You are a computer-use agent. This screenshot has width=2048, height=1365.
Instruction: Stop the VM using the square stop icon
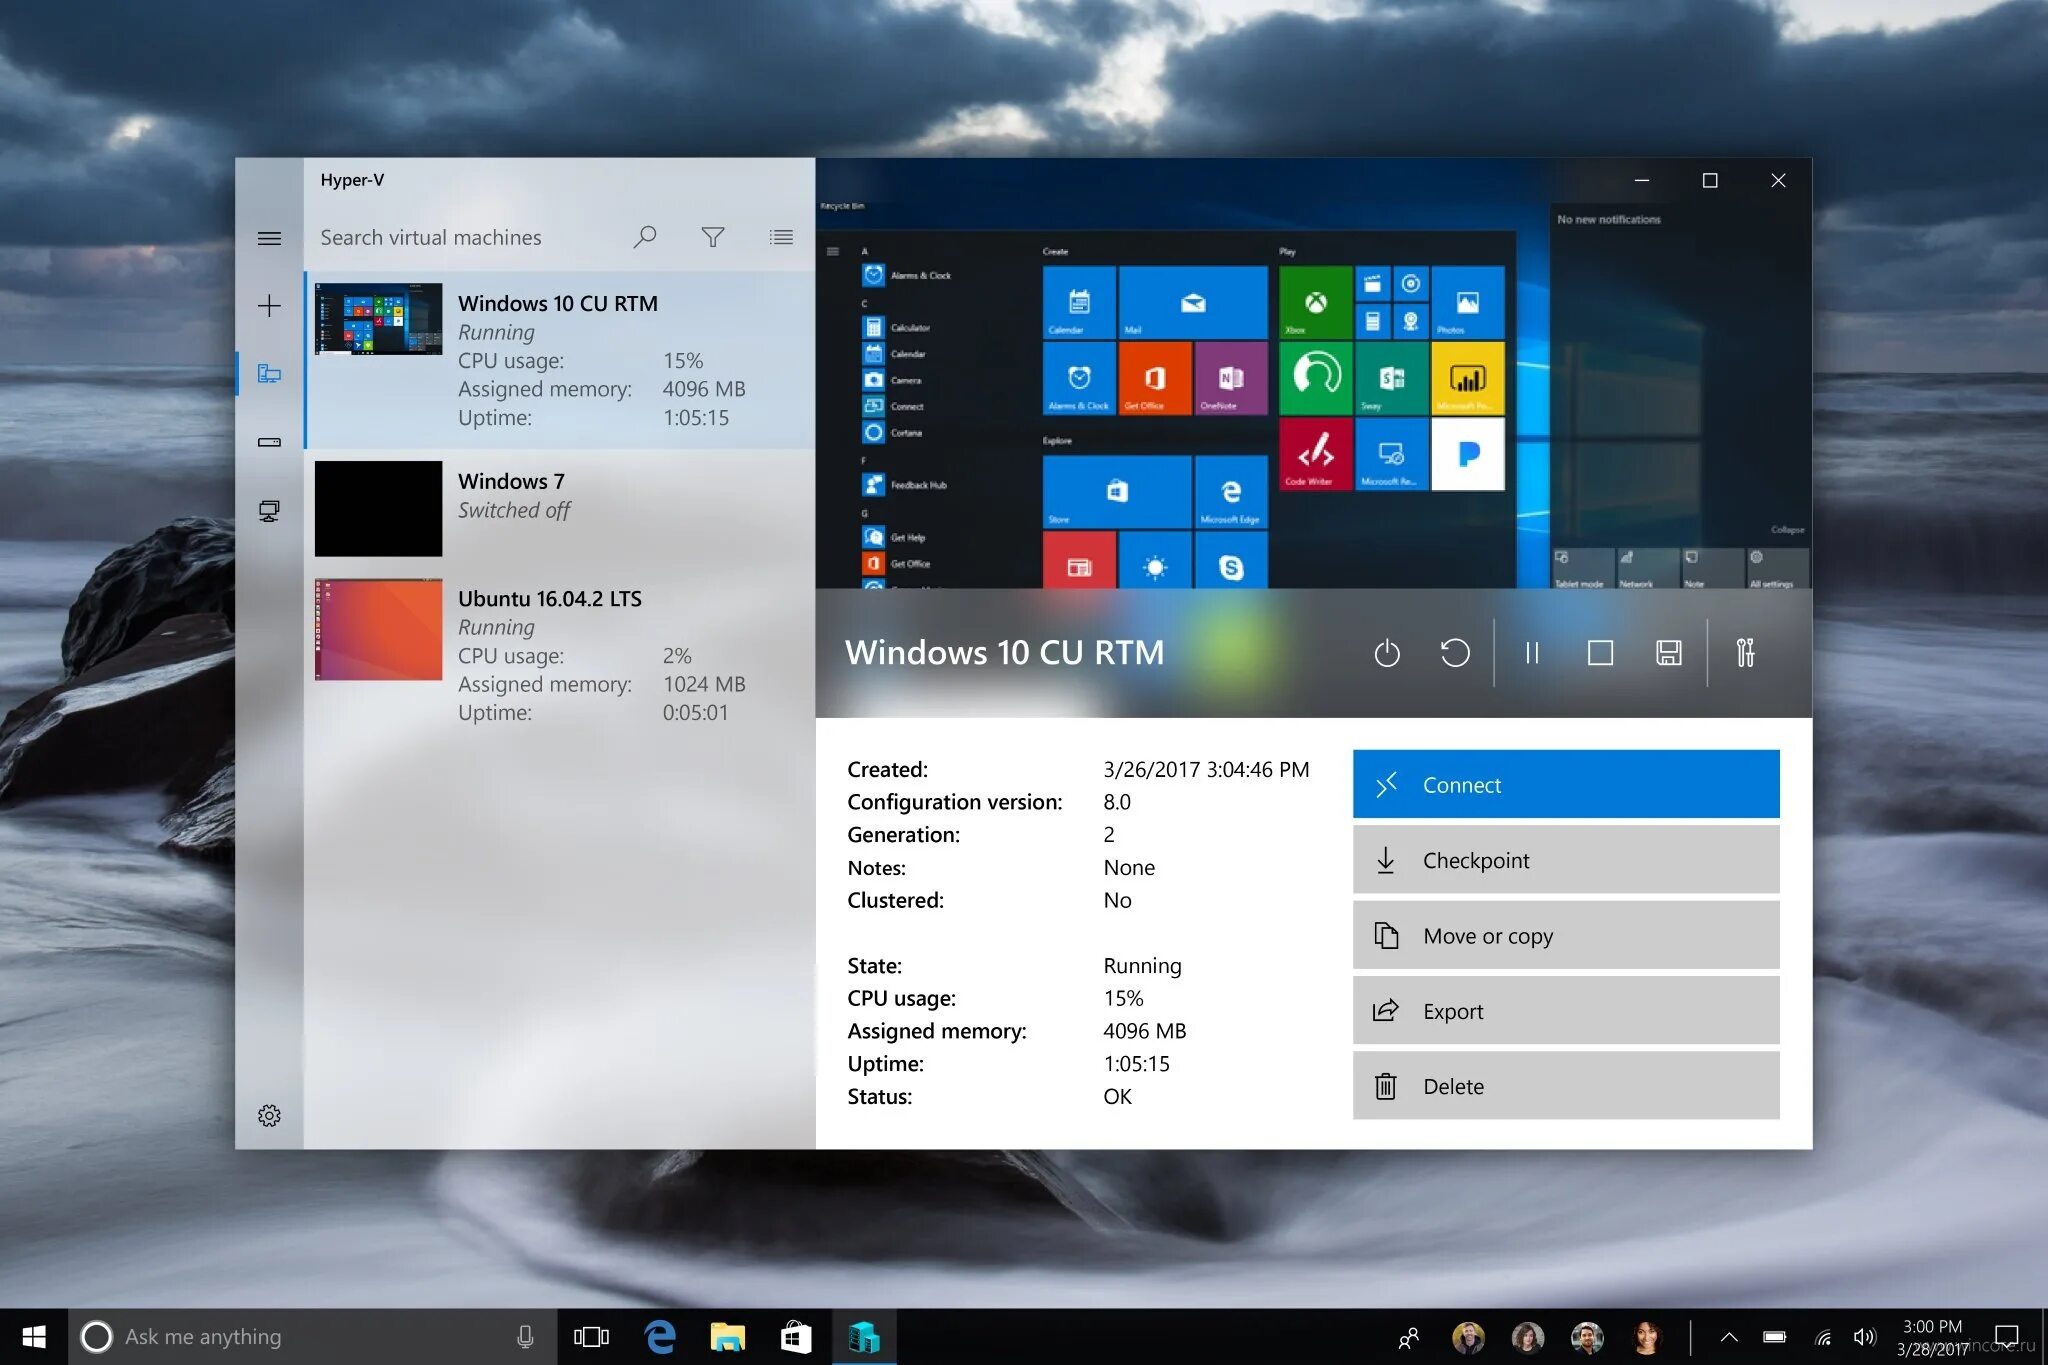pyautogui.click(x=1600, y=653)
